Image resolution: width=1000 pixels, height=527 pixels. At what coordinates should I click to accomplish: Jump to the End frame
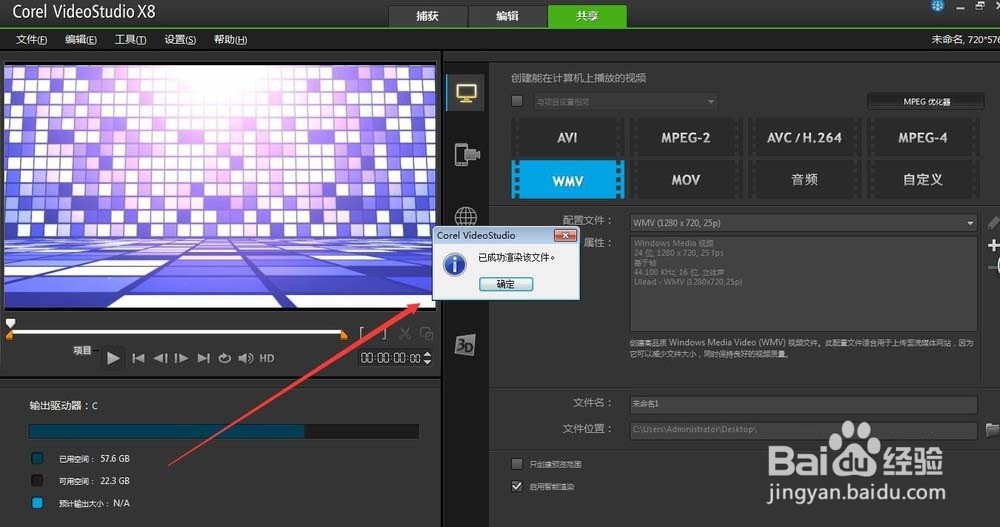[203, 358]
